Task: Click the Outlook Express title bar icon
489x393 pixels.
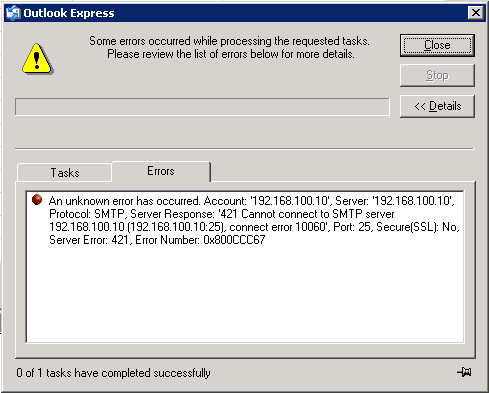Action: pos(13,13)
